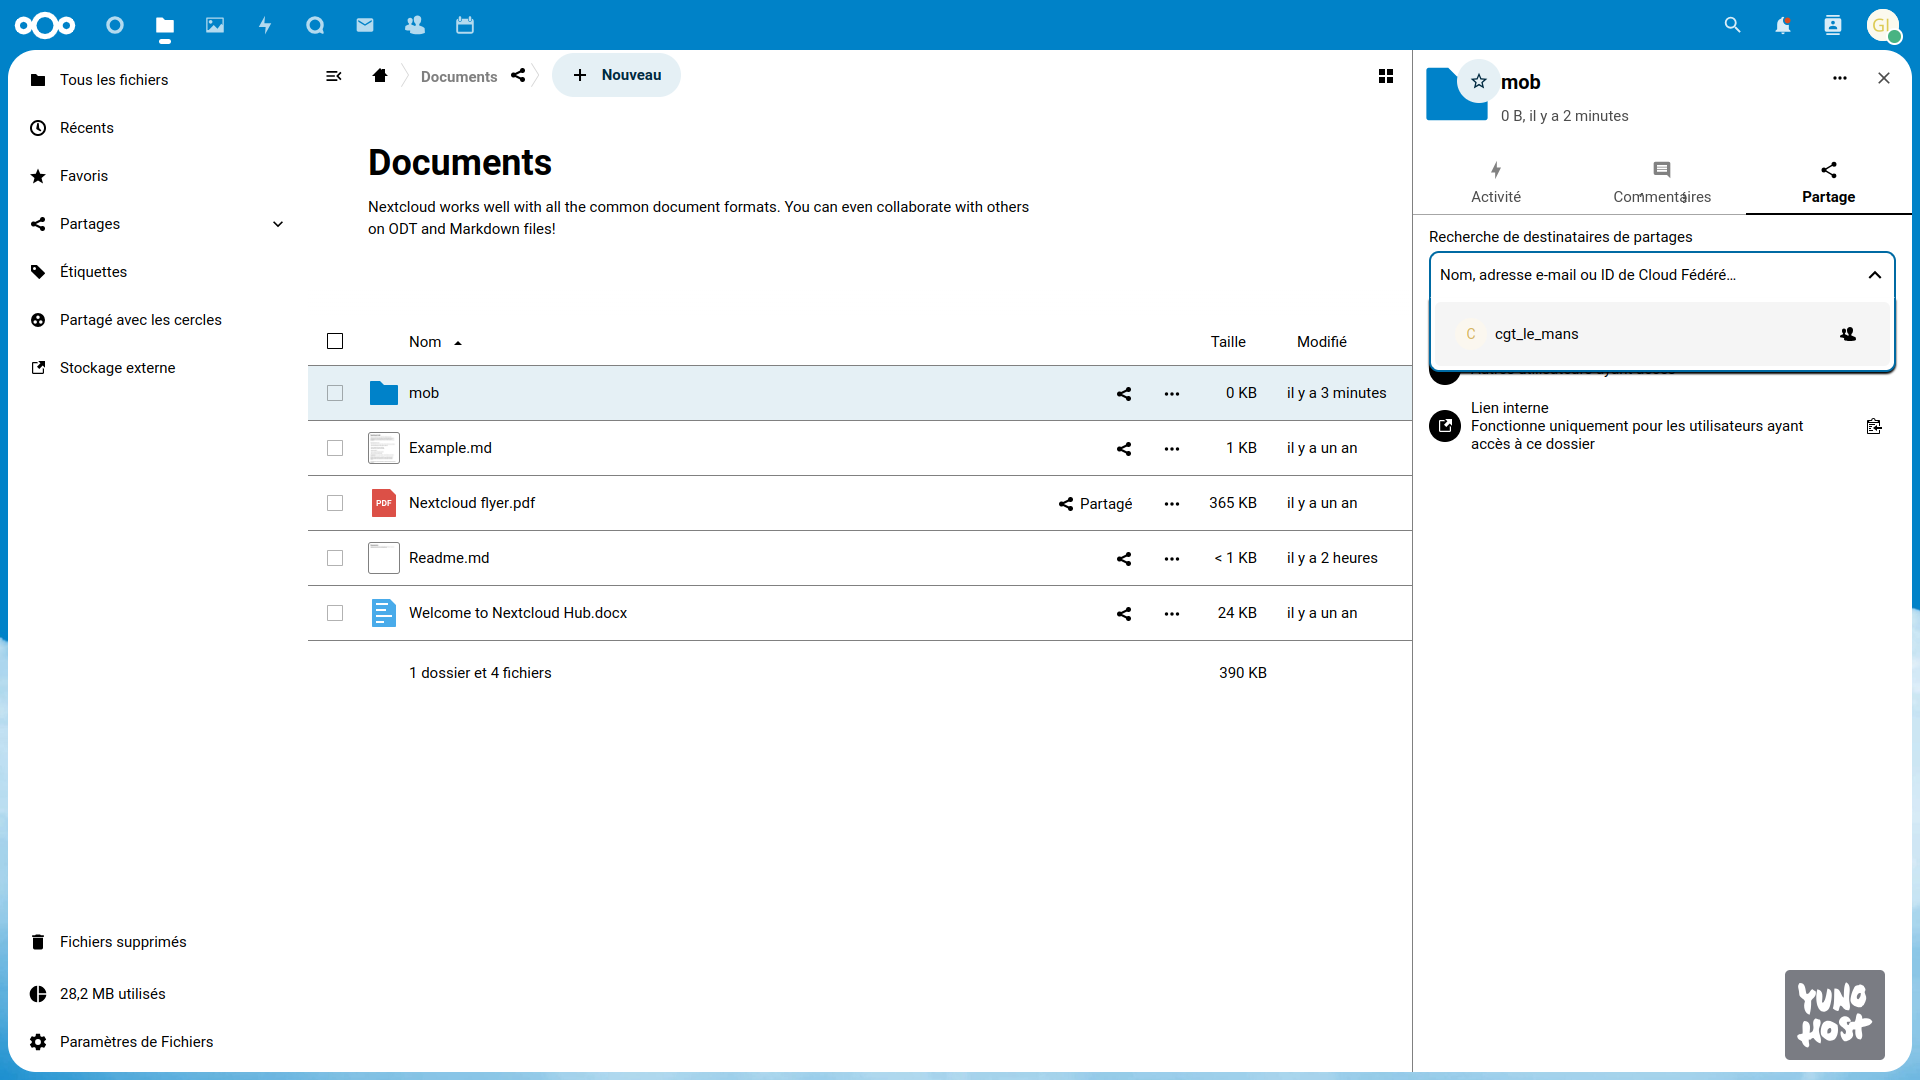Open Paramètres de Fichiers settings
Screen dimensions: 1920x1080
136,1042
